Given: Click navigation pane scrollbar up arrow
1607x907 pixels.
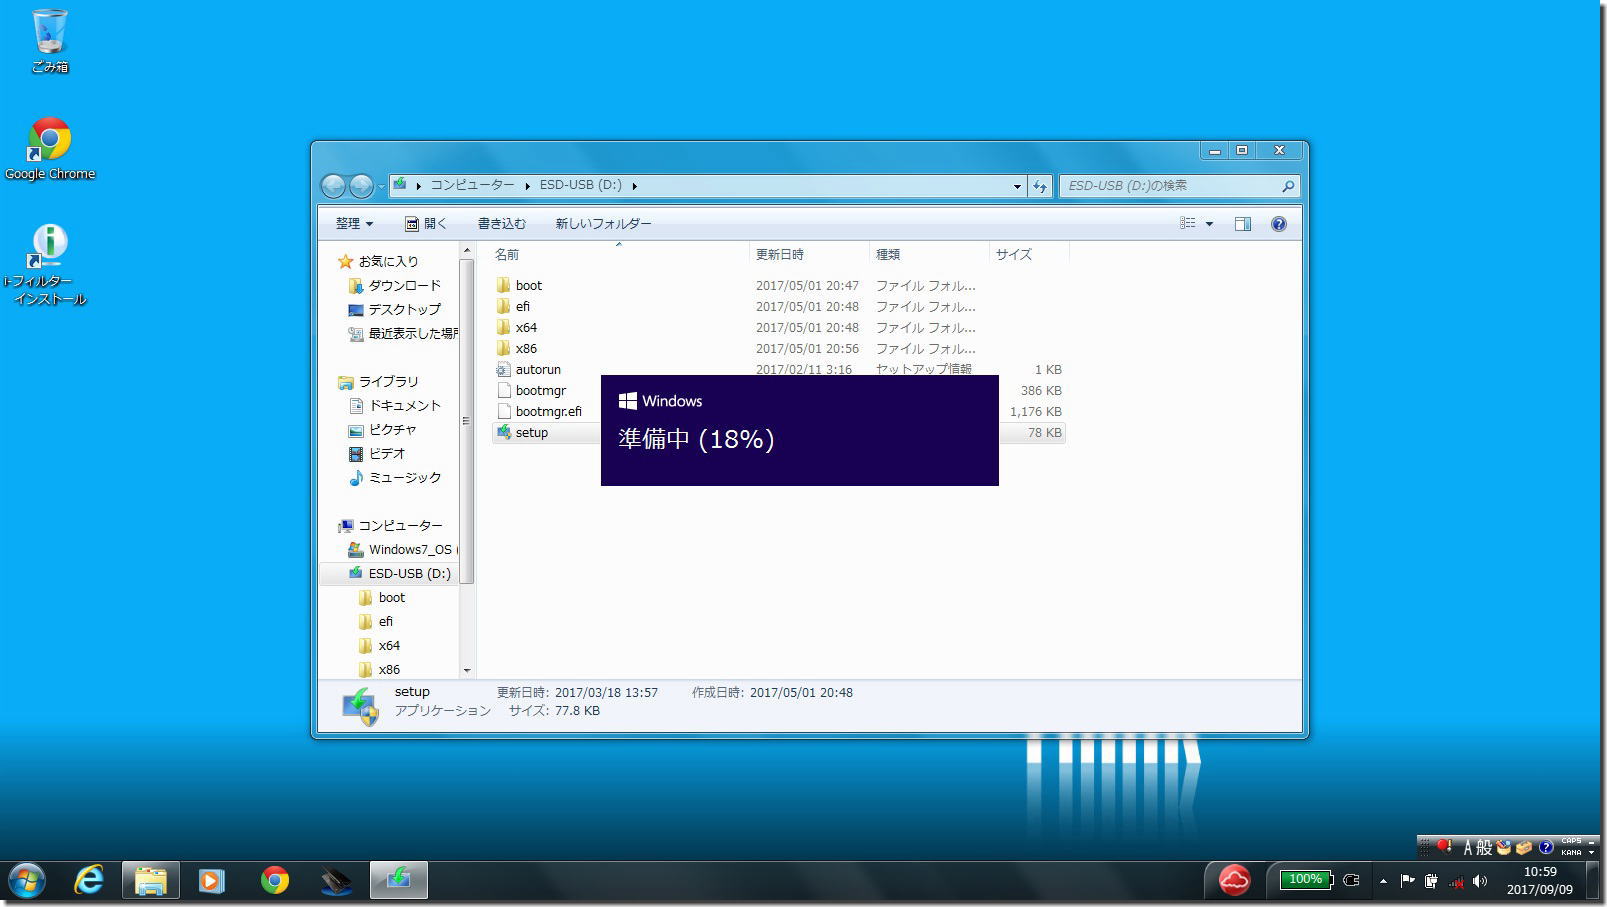Looking at the screenshot, I should click(466, 249).
